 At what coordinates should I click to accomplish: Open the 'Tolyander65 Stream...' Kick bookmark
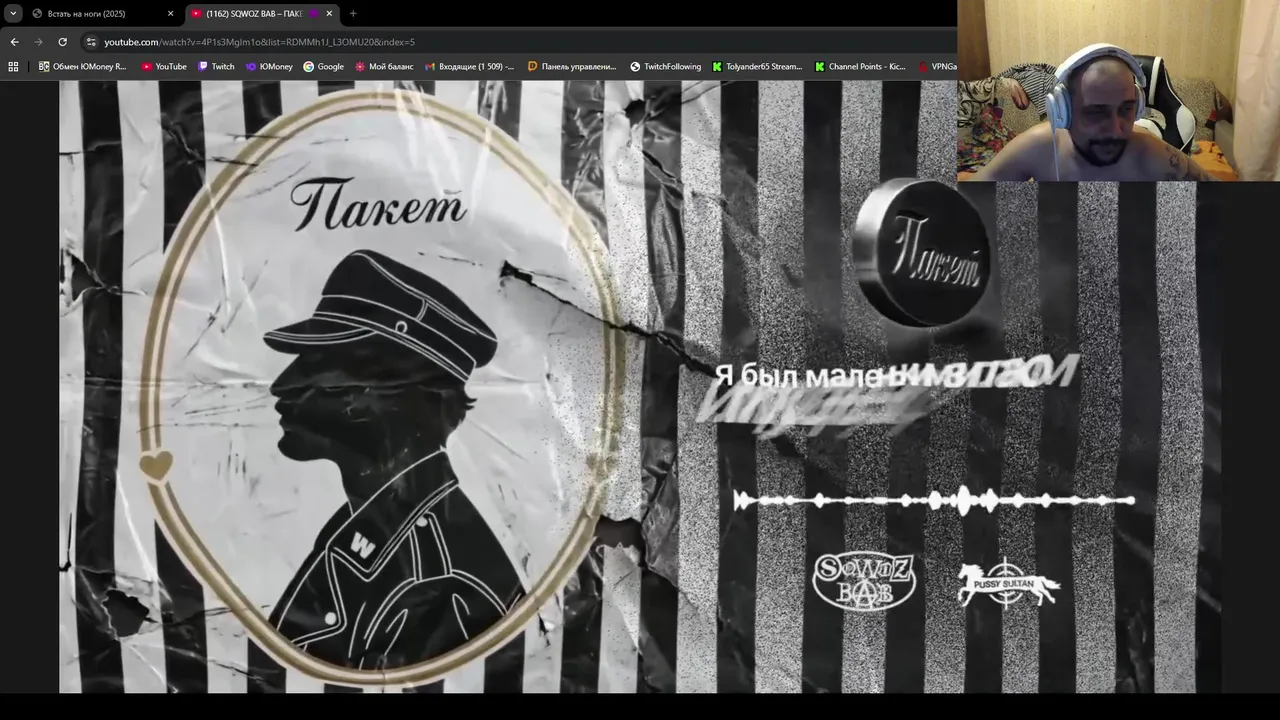point(757,67)
